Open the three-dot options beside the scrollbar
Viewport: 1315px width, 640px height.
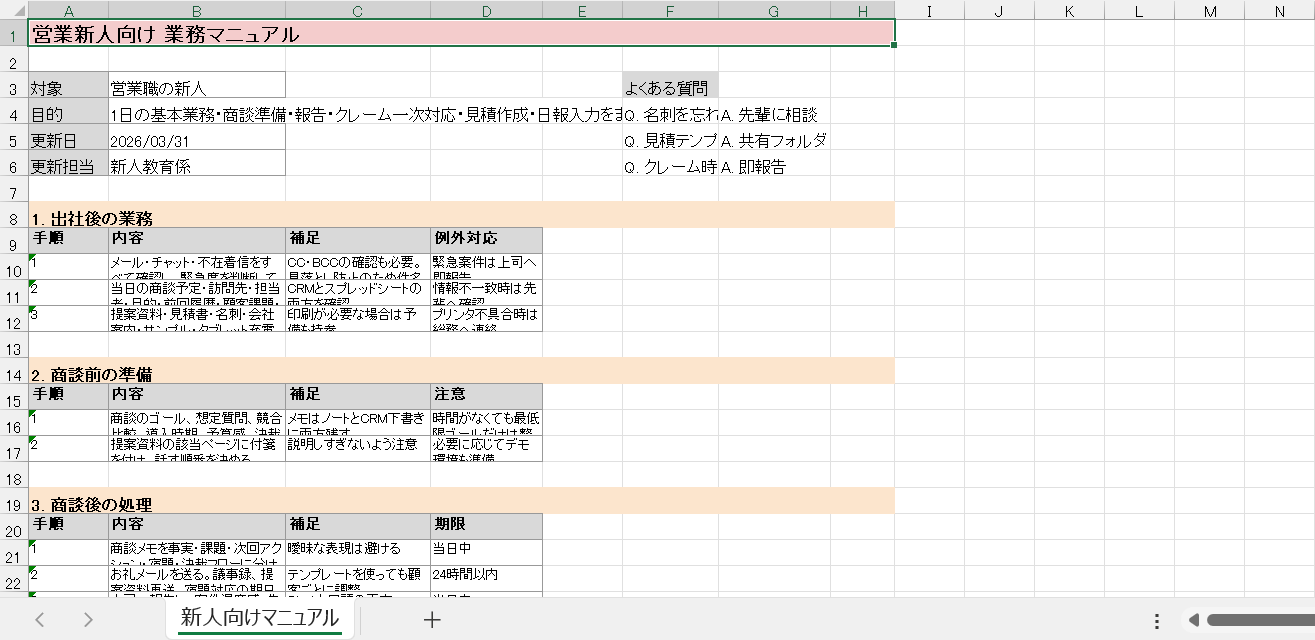[x=1157, y=620]
